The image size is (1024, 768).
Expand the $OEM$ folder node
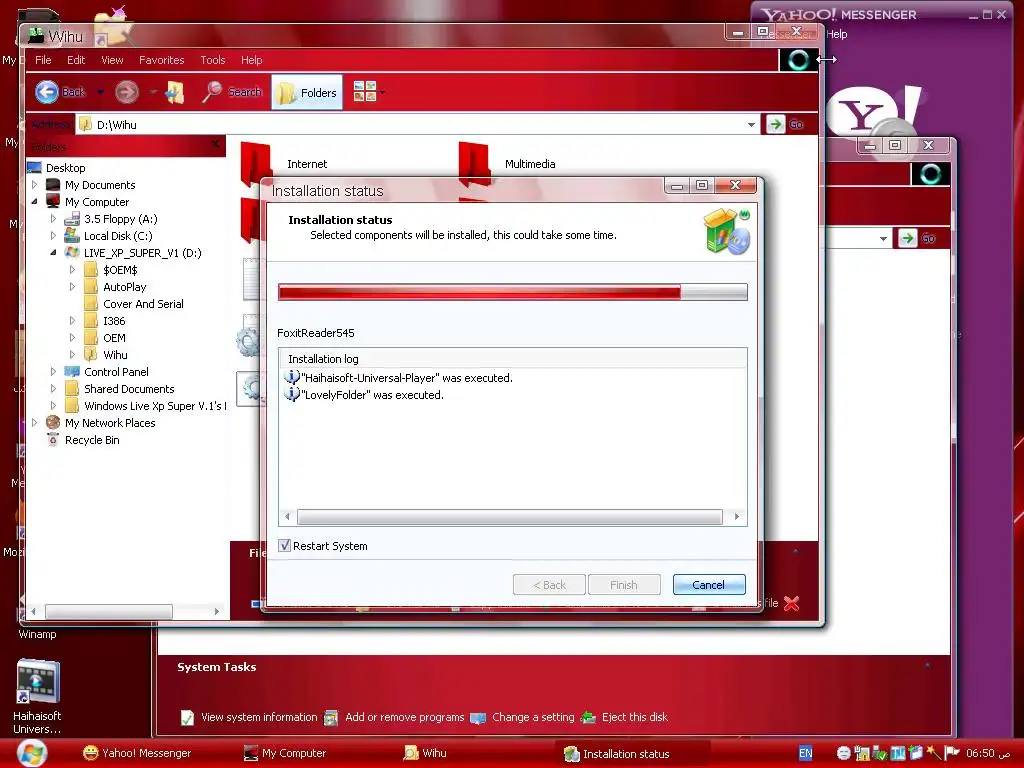(x=72, y=270)
